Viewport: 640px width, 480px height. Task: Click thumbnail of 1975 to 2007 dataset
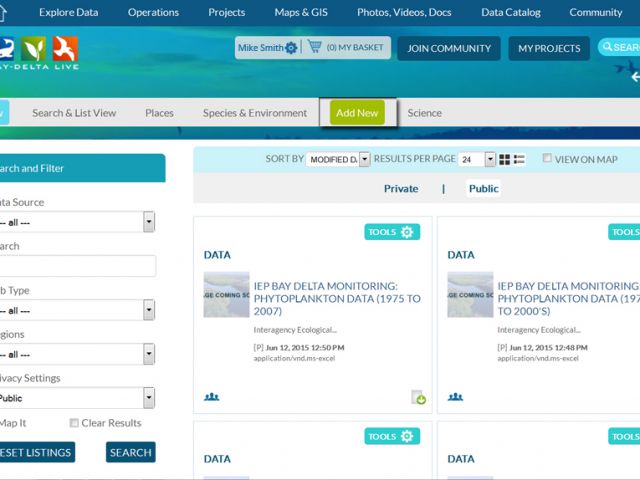coord(227,295)
